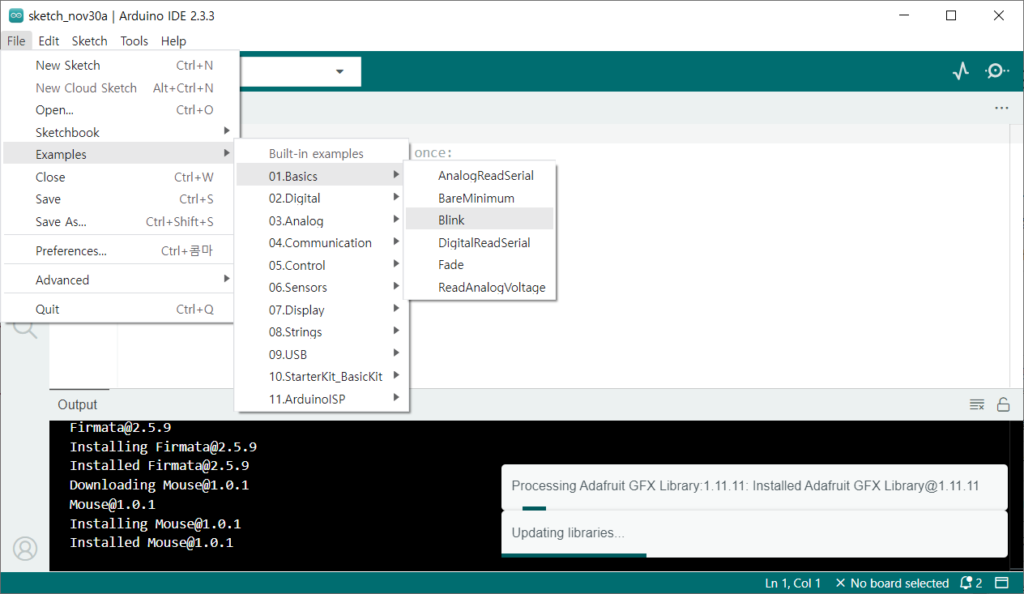Screen dimensions: 1024x594
Task: Open the Serial Monitor icon
Action: [x=997, y=70]
